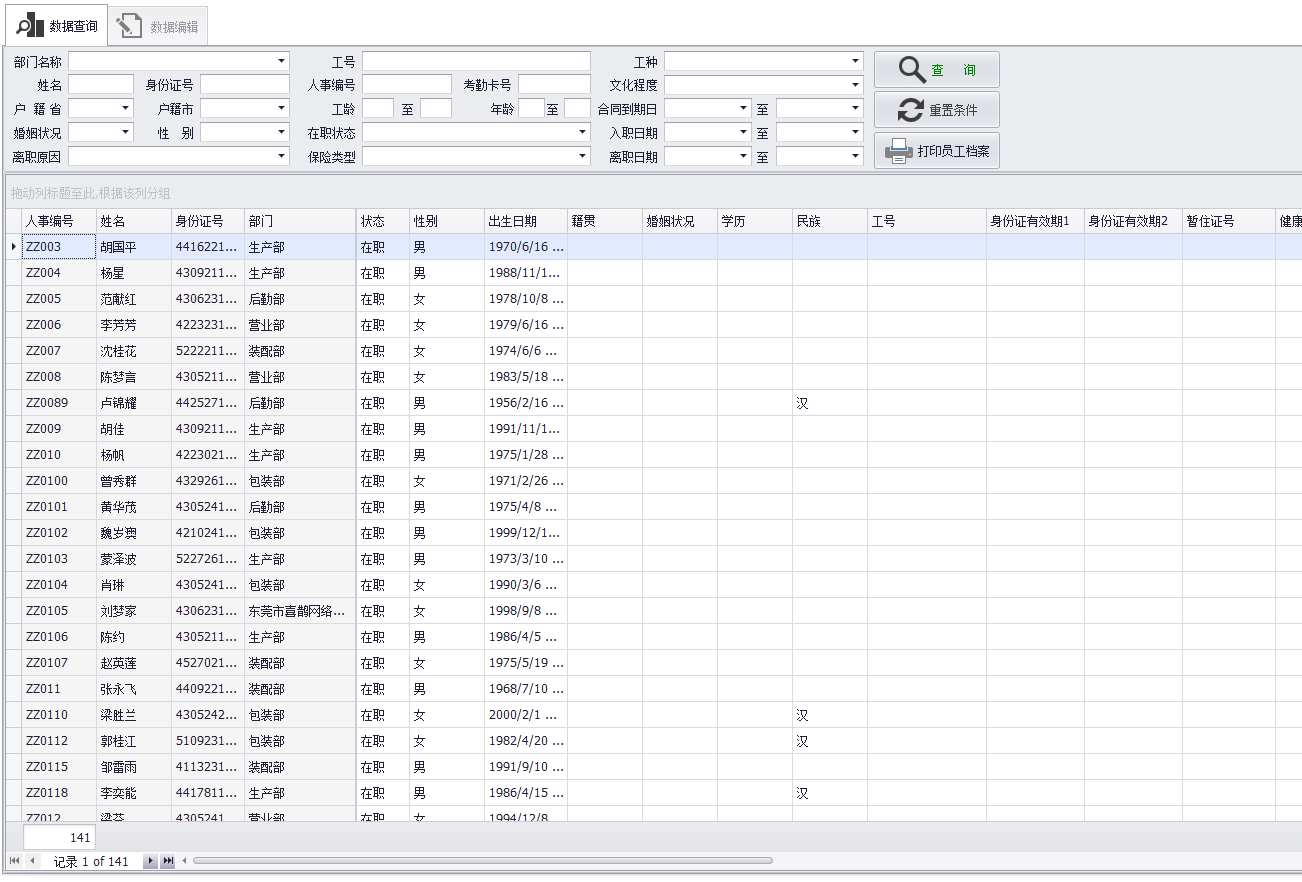The image size is (1302, 882).
Task: Go to the next record in navigator
Action: click(x=150, y=861)
